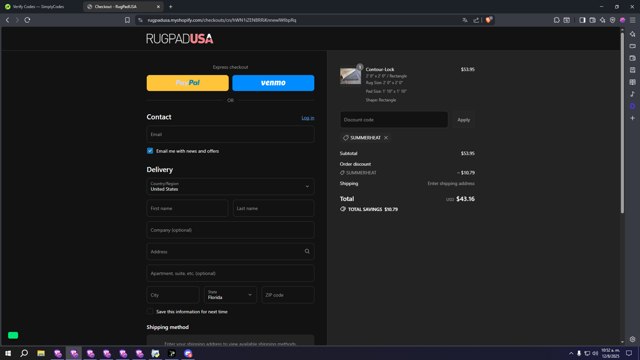The height and width of the screenshot is (360, 640).
Task: Show hidden system tray icons chevron
Action: 571,353
